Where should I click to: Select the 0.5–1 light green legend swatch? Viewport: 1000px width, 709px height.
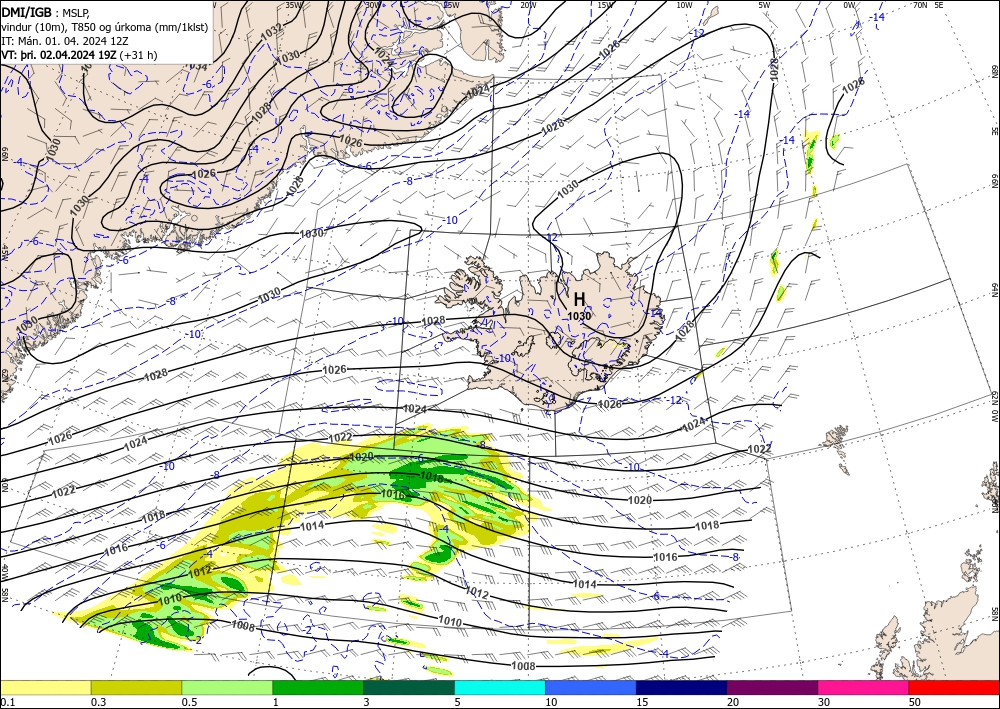tap(227, 687)
